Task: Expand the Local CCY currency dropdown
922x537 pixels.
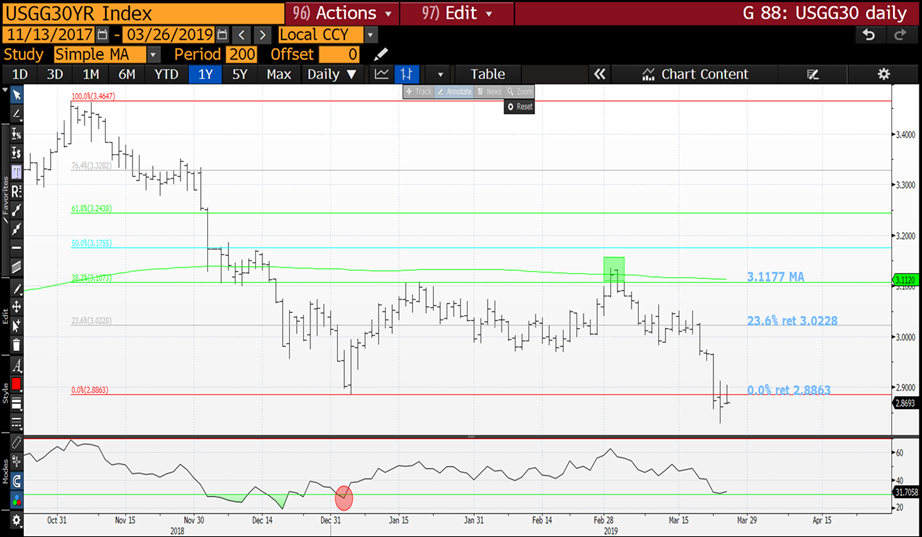Action: [x=371, y=34]
